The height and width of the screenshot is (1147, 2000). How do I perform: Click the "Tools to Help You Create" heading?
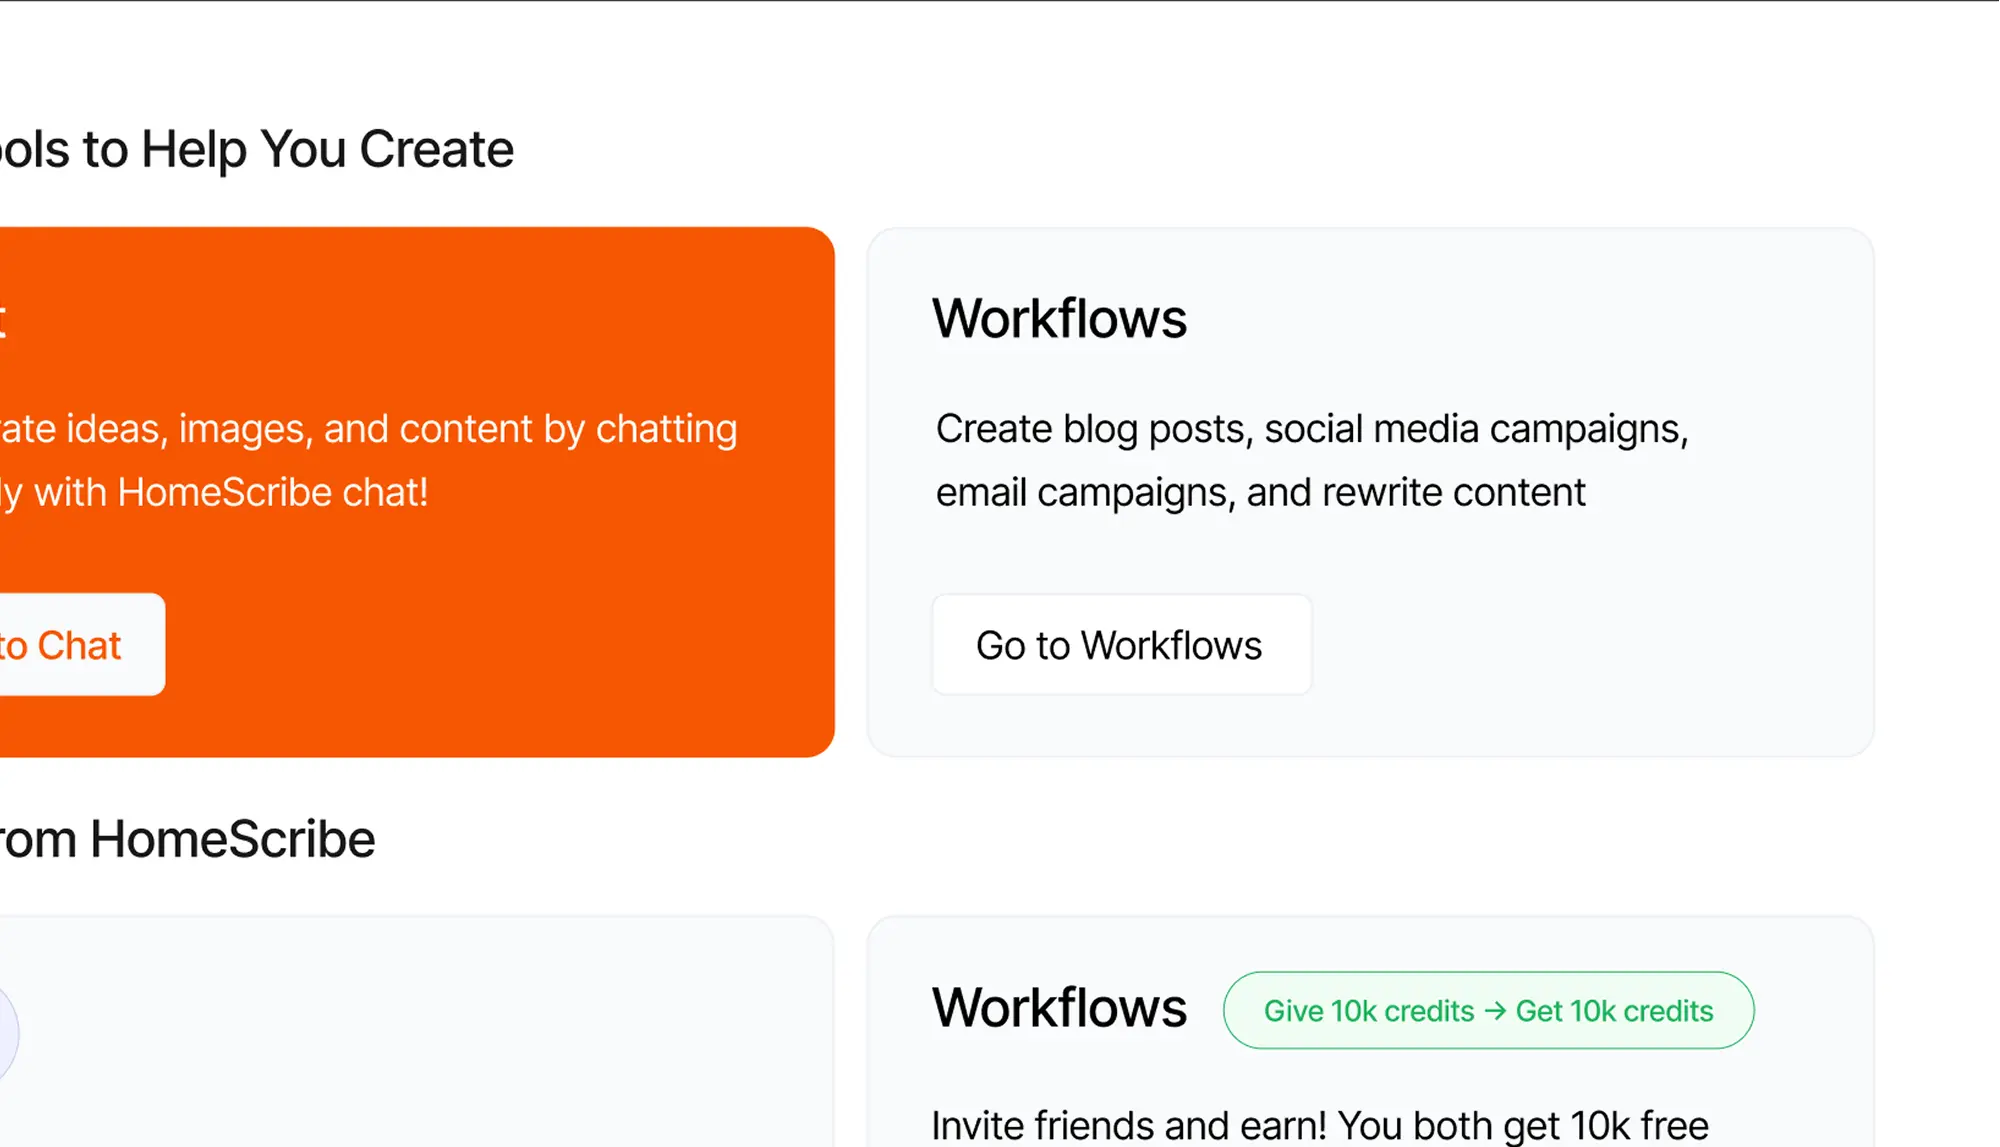point(256,150)
